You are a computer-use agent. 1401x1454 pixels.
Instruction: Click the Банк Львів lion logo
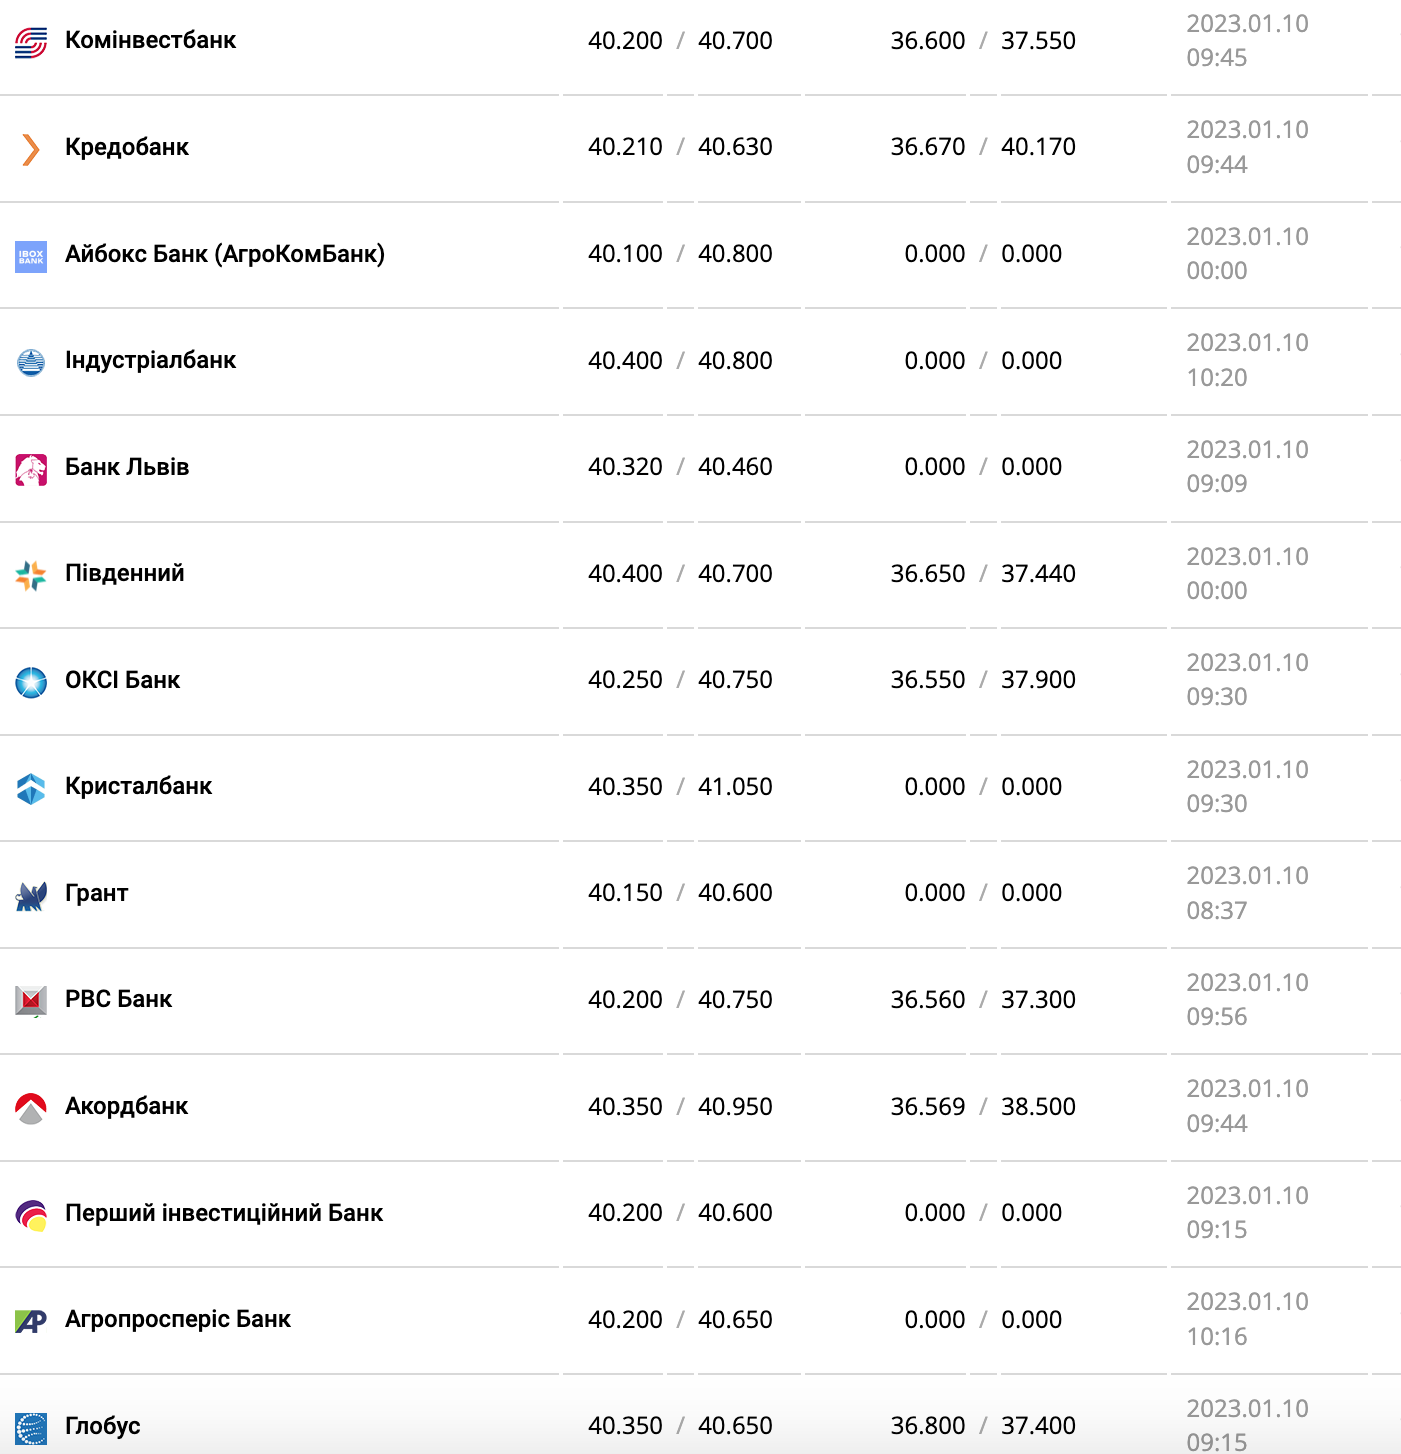click(x=31, y=469)
